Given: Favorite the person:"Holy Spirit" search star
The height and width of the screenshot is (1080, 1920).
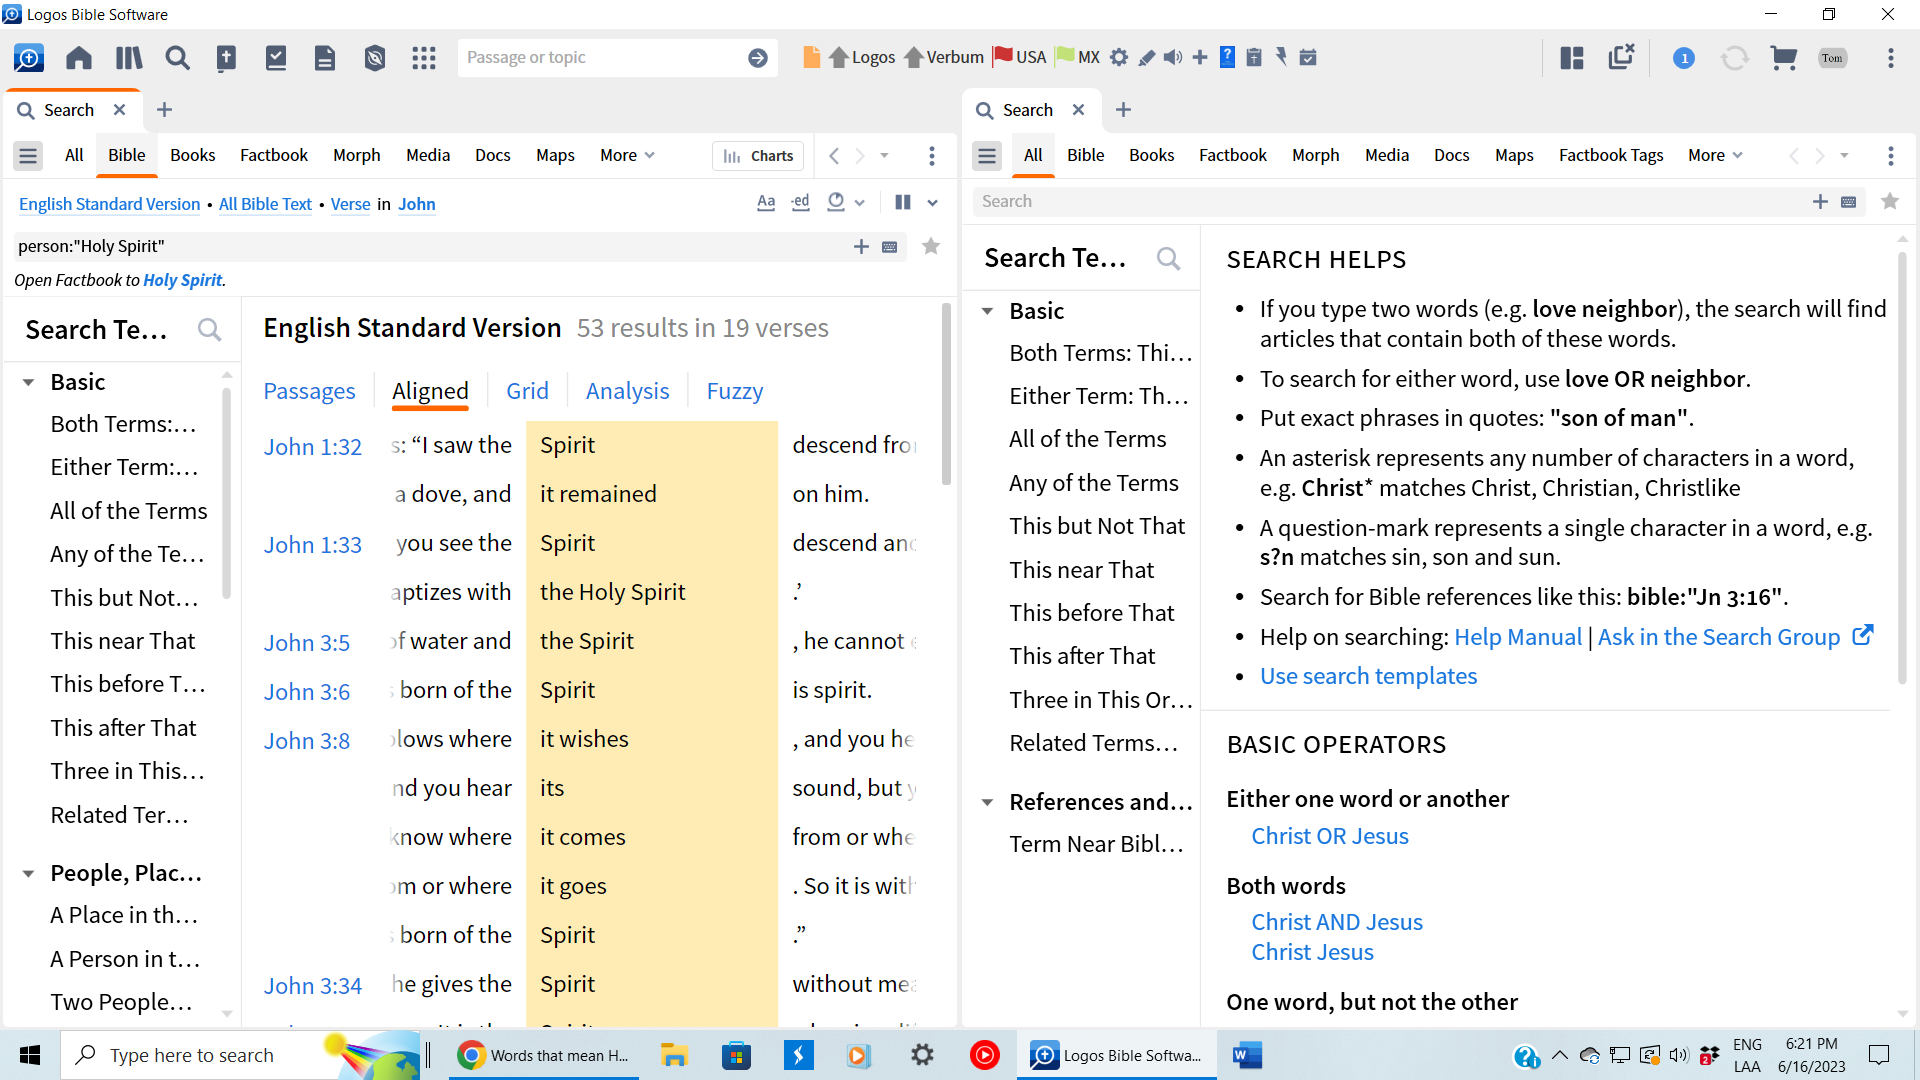Looking at the screenshot, I should point(931,246).
